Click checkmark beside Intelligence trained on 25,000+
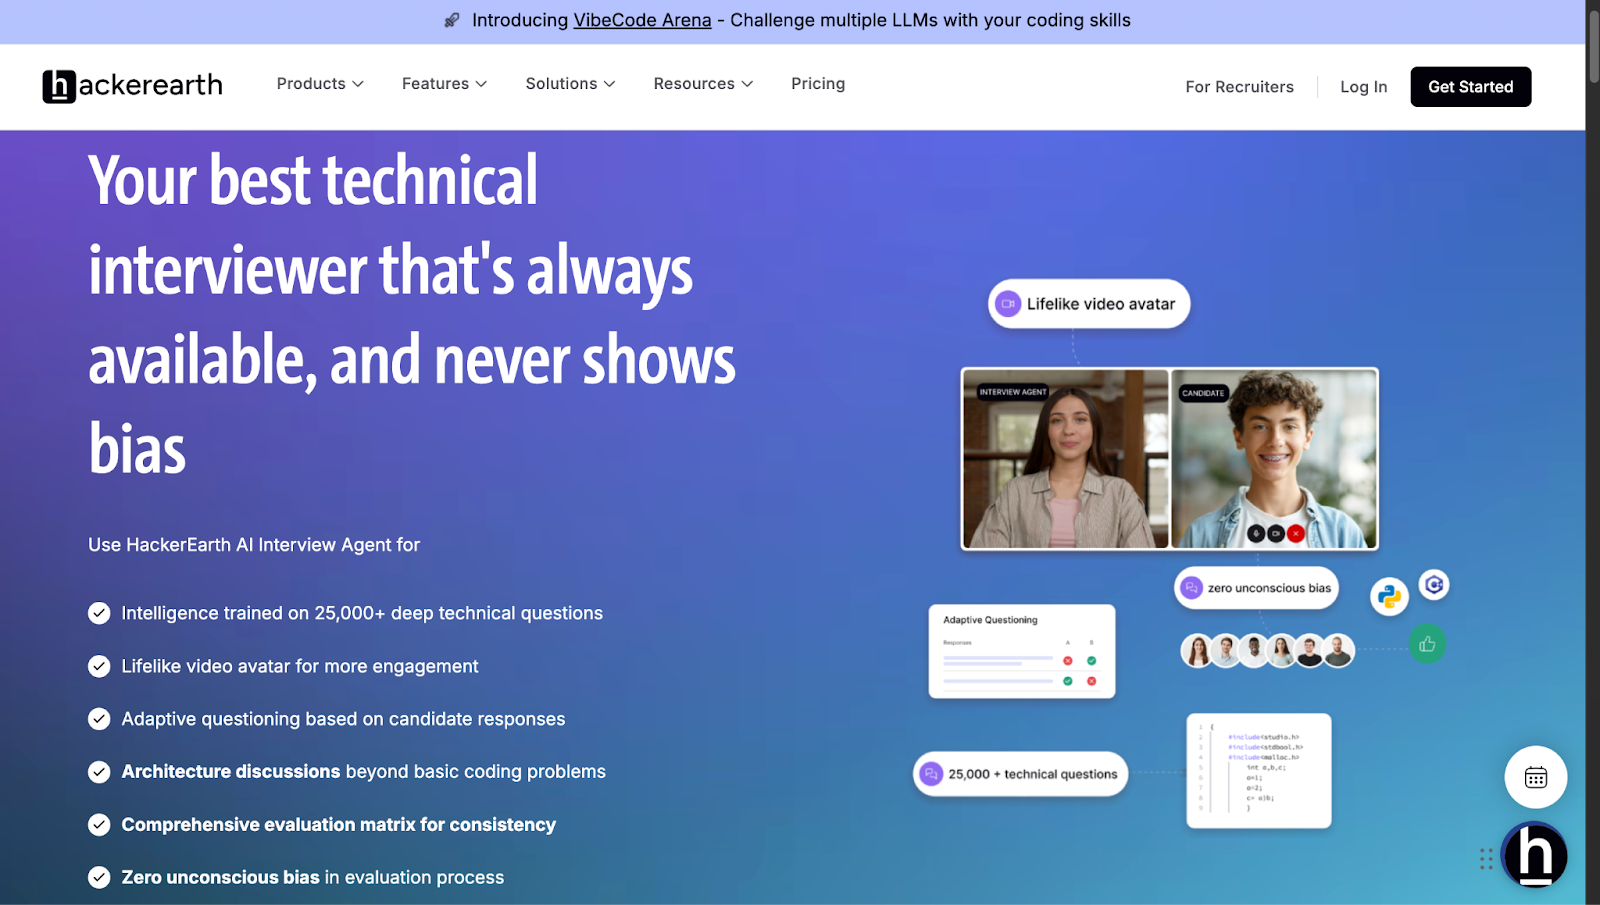 coord(99,613)
